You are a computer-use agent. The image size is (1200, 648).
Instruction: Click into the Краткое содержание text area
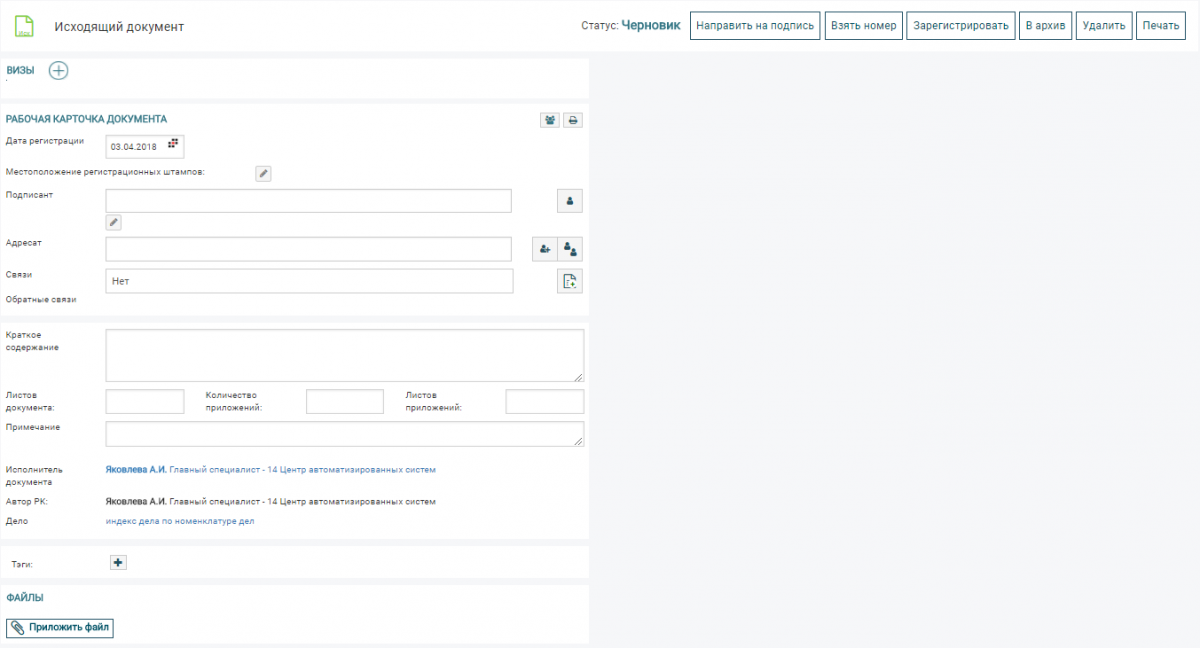tap(344, 355)
